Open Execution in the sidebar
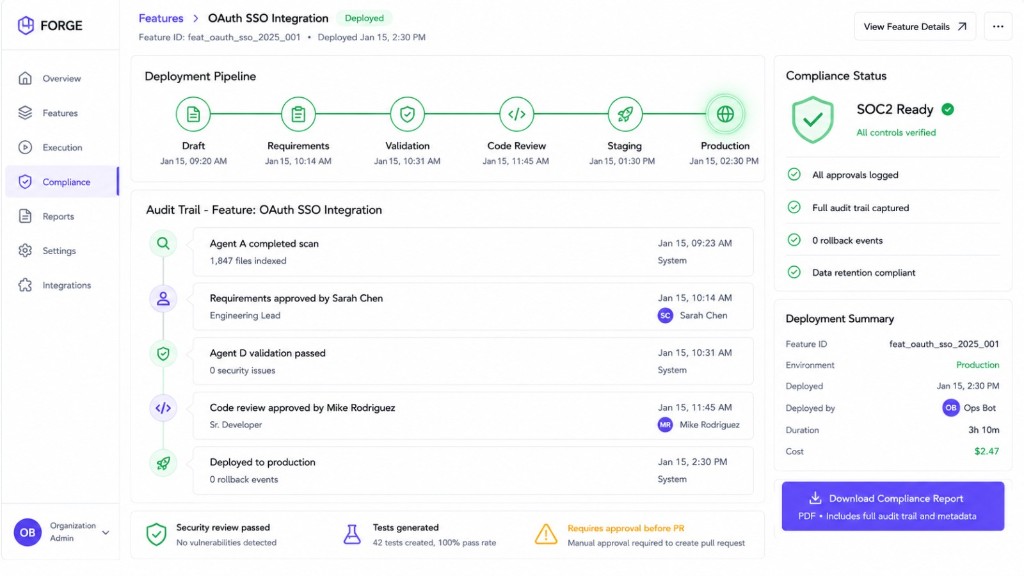The width and height of the screenshot is (1024, 576). point(62,148)
